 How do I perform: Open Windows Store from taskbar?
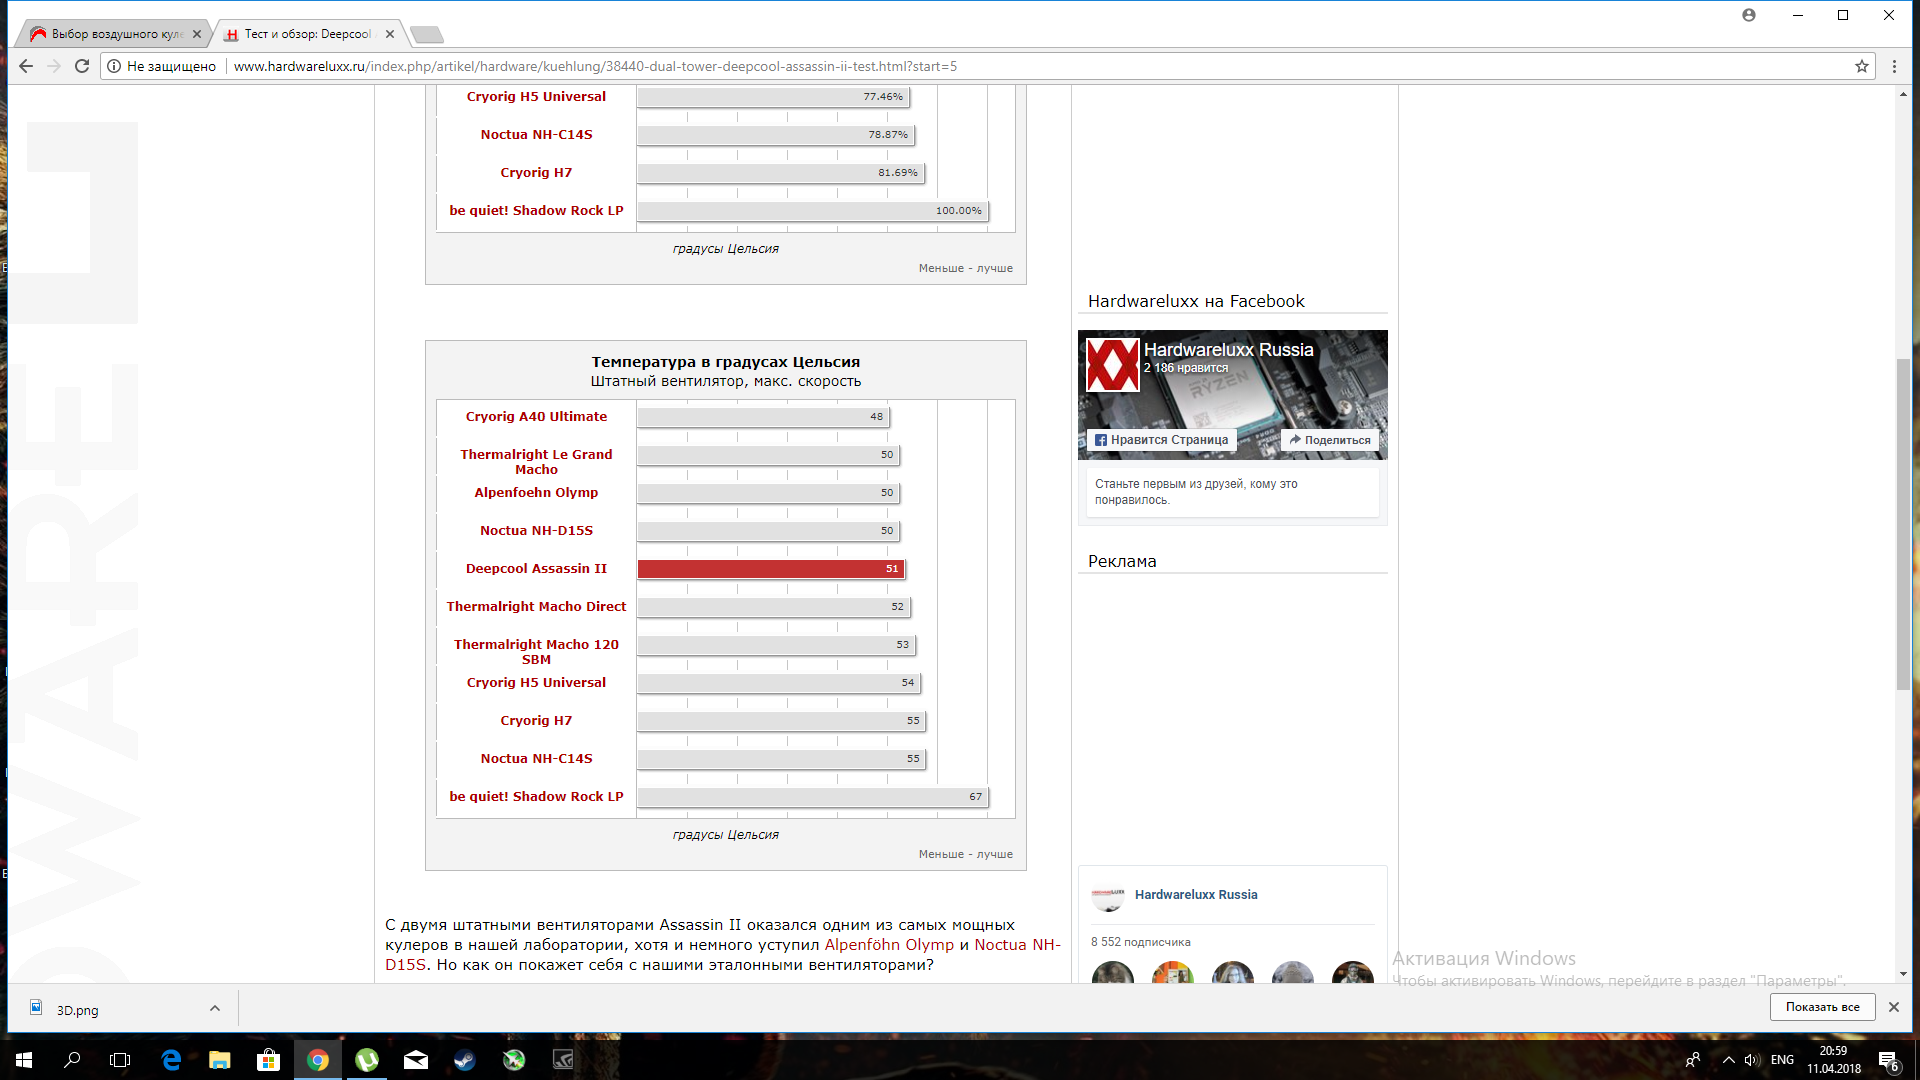click(x=268, y=1060)
